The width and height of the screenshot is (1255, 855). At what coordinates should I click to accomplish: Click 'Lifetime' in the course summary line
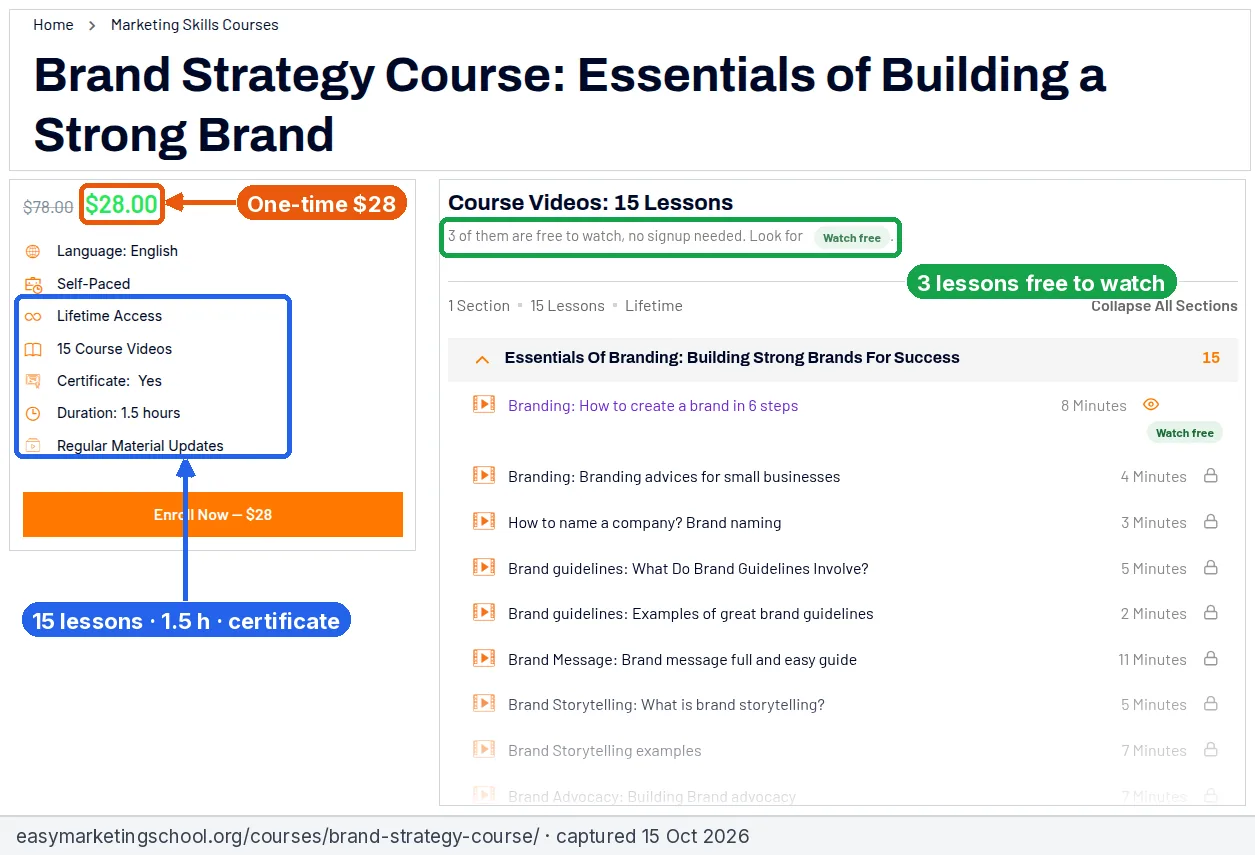tap(654, 306)
